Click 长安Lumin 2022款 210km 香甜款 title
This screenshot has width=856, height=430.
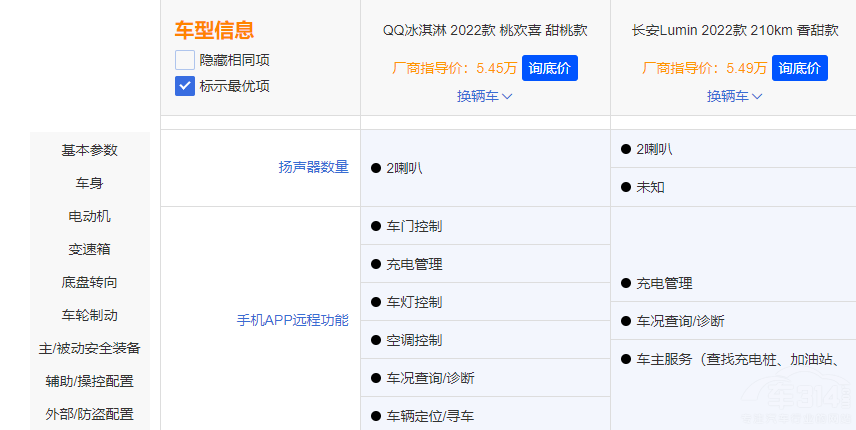(735, 30)
